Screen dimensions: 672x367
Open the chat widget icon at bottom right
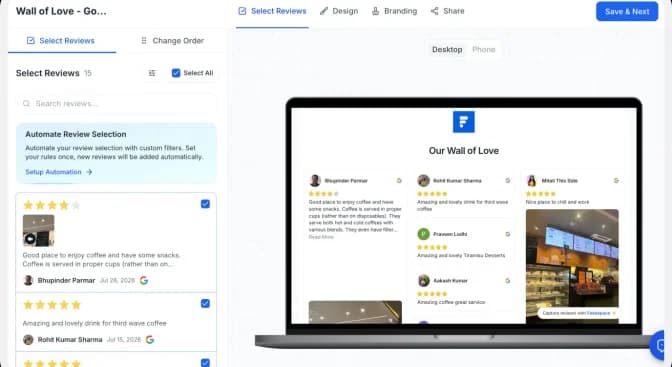click(x=662, y=345)
